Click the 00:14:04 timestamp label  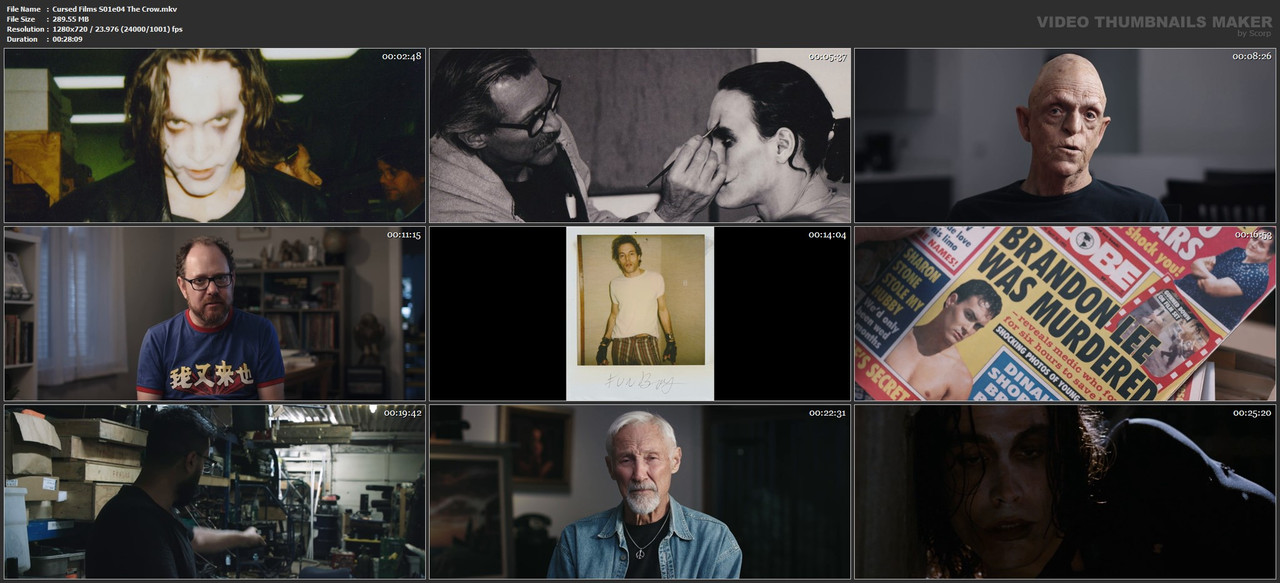(x=827, y=235)
